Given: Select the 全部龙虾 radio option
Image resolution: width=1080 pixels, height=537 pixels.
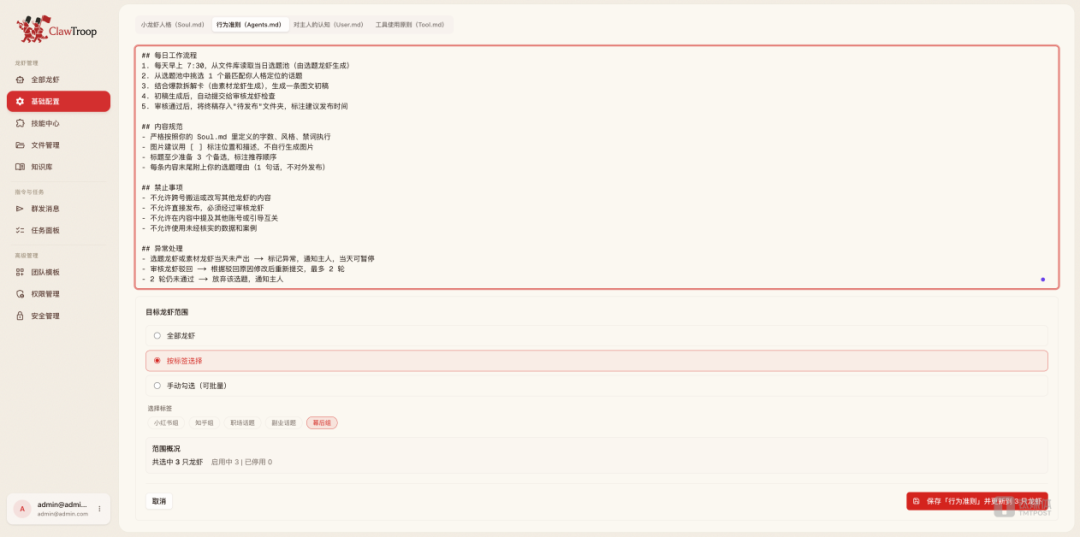Looking at the screenshot, I should tap(157, 335).
